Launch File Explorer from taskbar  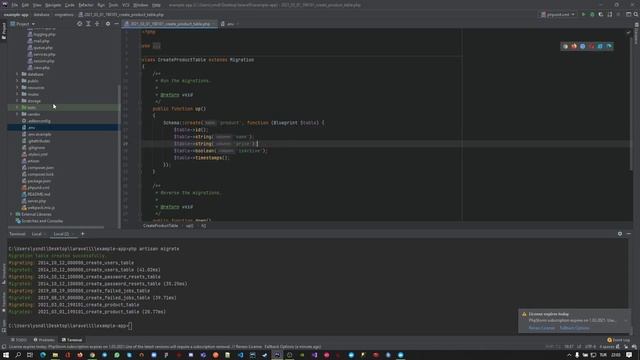pos(55,355)
